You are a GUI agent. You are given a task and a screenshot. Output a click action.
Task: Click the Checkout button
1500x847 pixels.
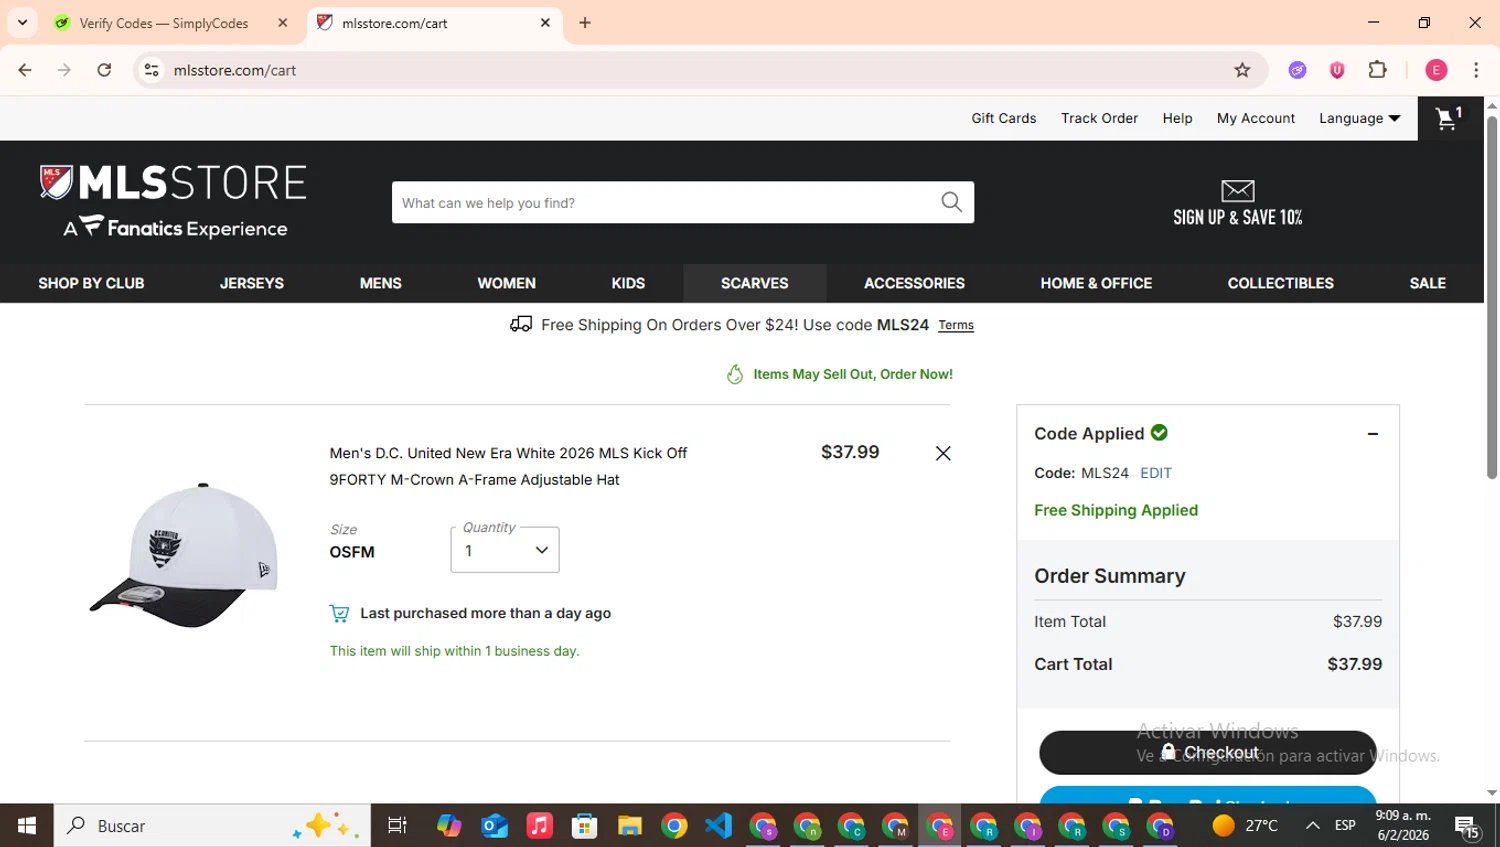point(1208,752)
